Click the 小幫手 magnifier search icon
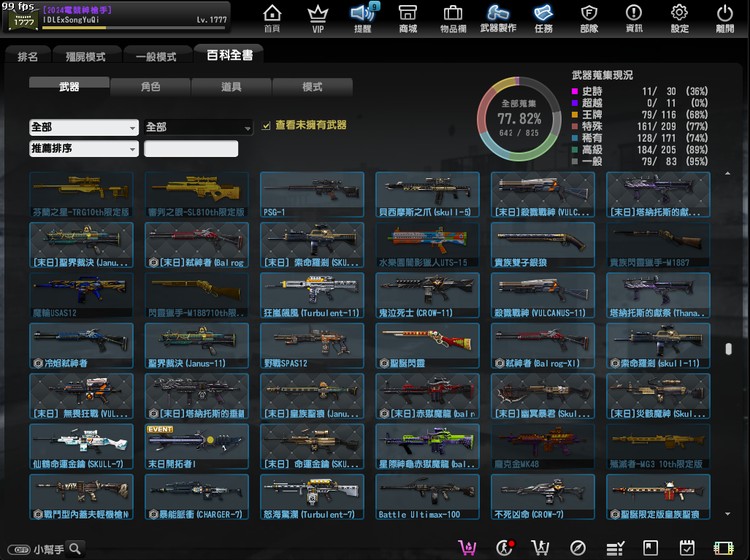The height and width of the screenshot is (560, 750). pos(75,549)
